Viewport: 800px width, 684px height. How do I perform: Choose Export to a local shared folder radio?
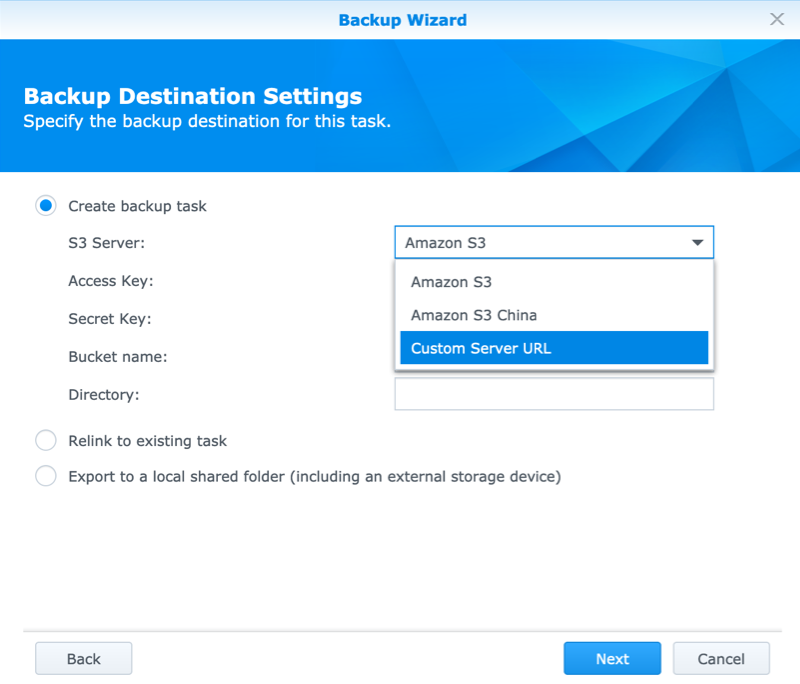click(46, 476)
